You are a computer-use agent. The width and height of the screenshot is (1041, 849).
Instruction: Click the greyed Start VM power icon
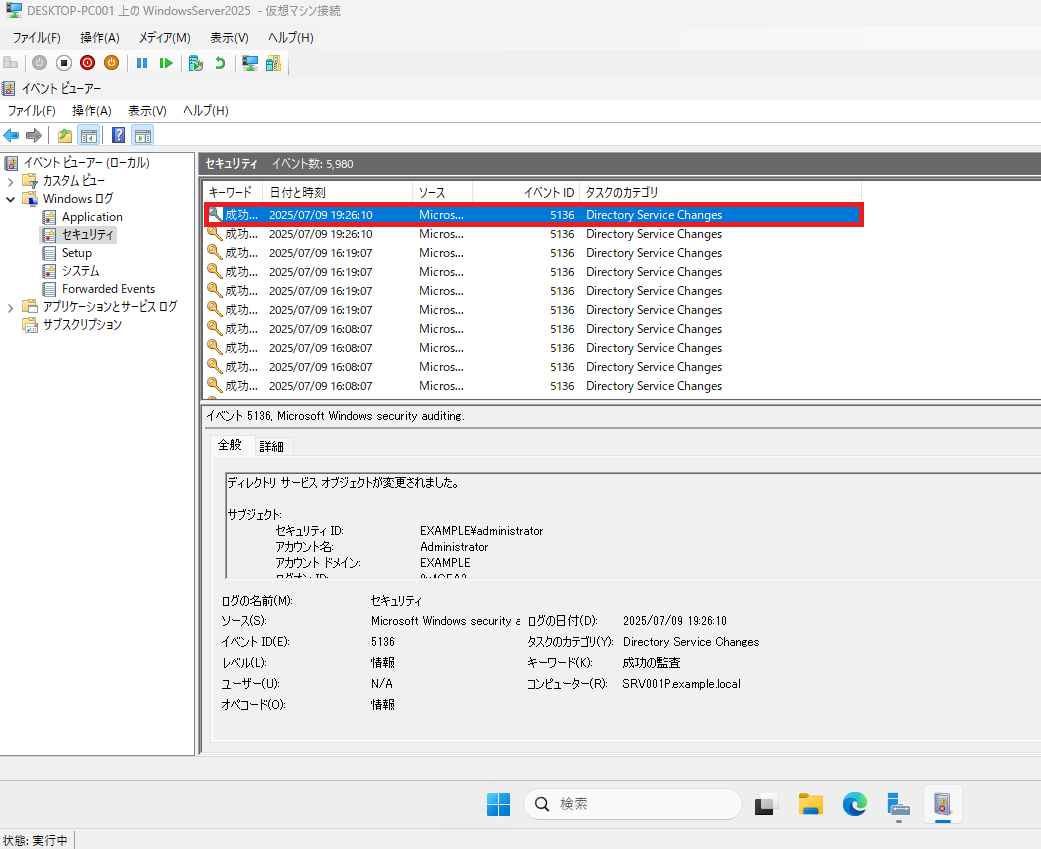[x=40, y=63]
